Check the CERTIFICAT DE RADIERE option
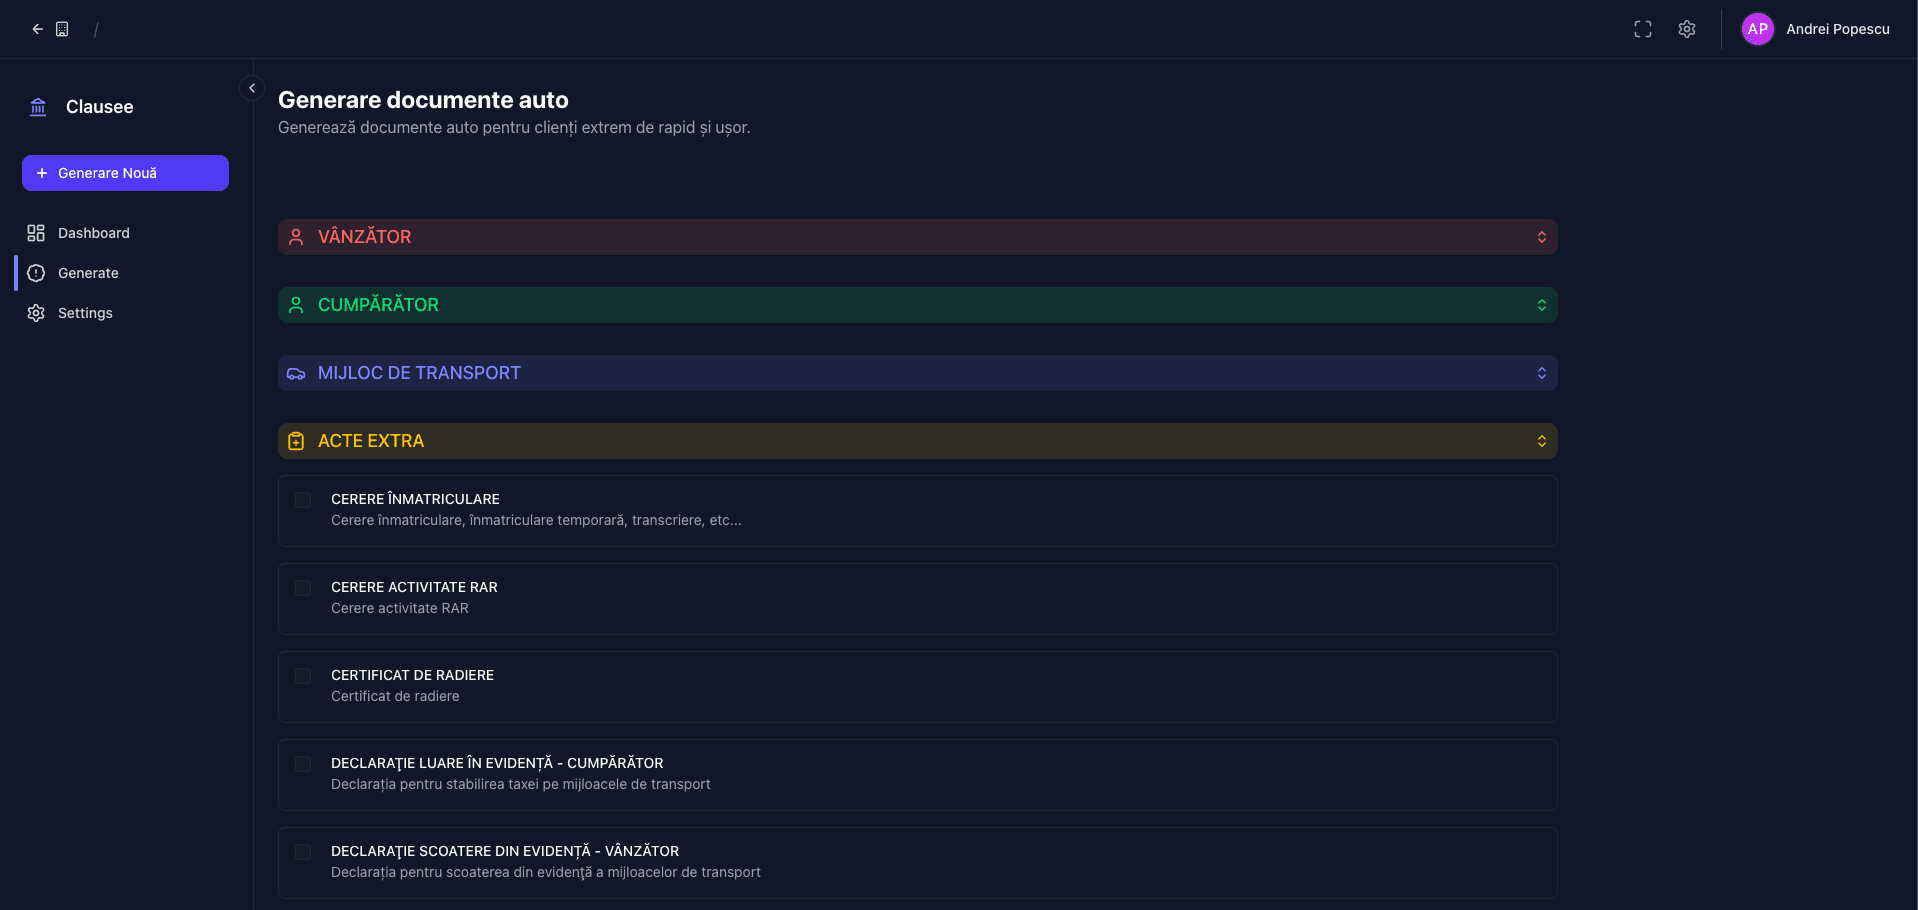This screenshot has height=910, width=1918. coord(303,676)
